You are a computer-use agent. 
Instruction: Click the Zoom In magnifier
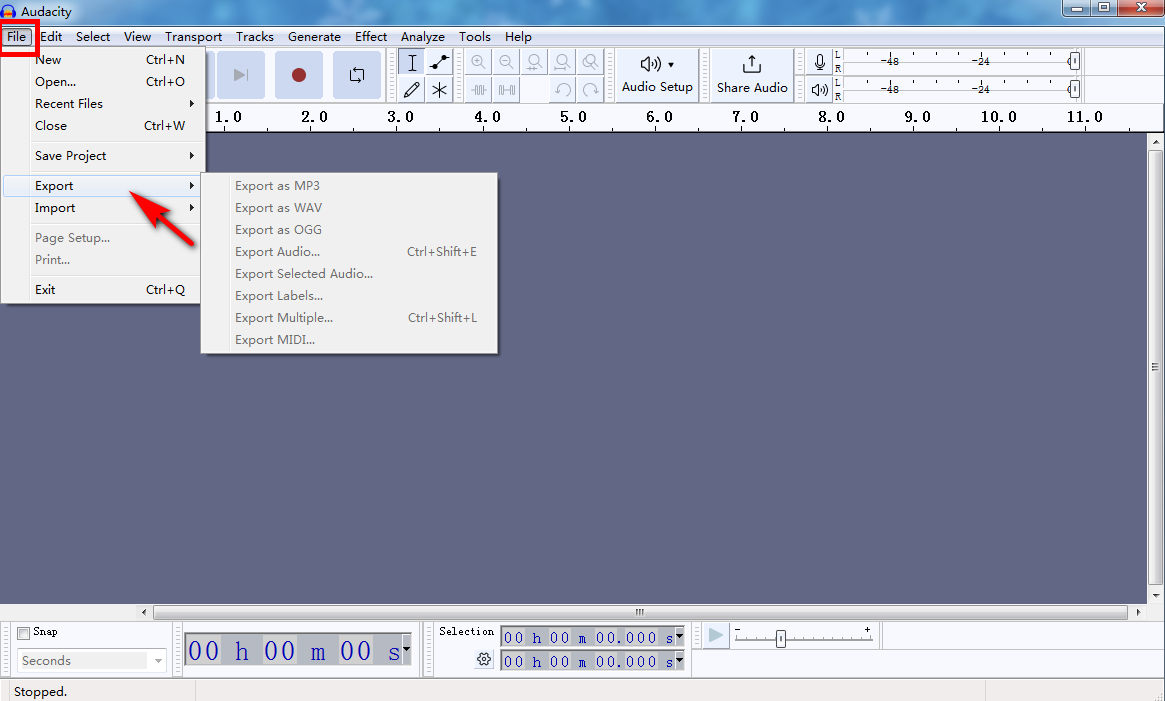(x=478, y=62)
